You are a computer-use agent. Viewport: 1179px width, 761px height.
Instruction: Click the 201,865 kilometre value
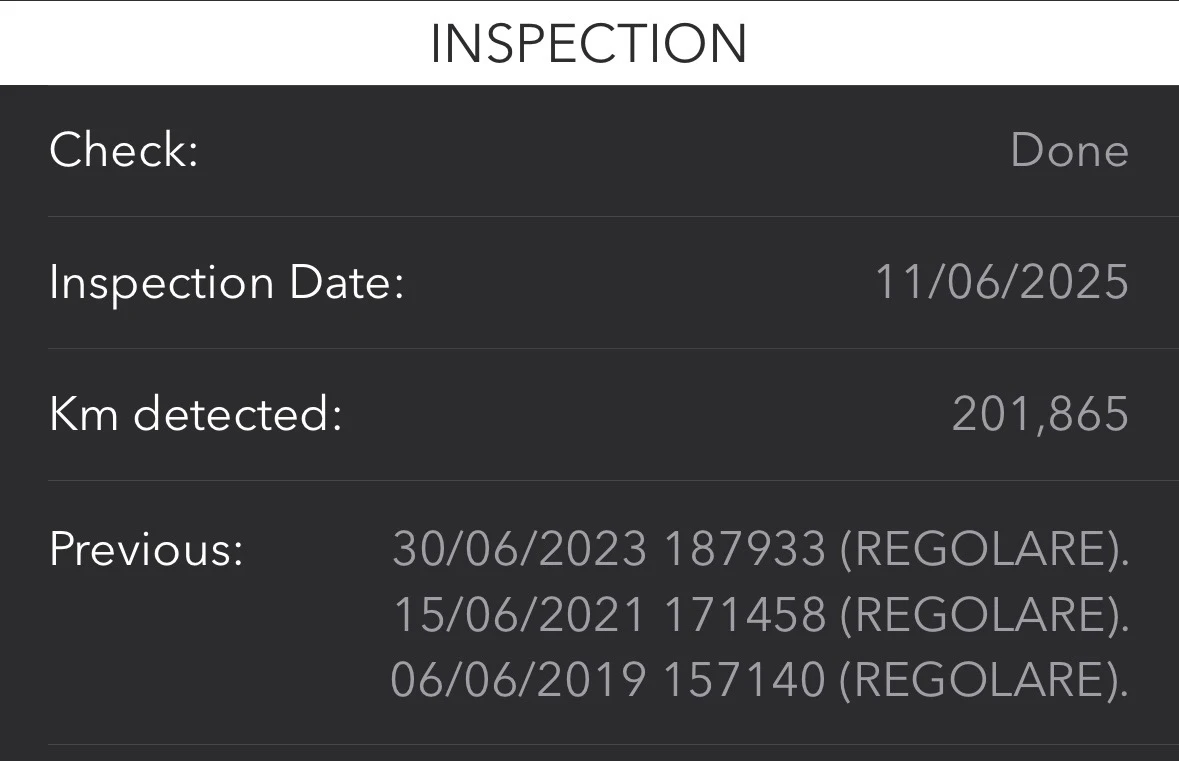coord(1040,415)
